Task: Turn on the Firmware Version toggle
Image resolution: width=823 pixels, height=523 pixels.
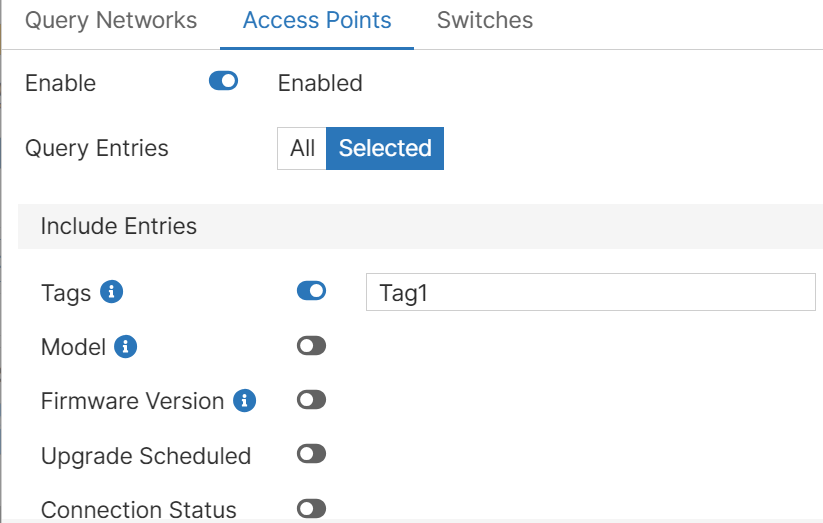Action: [x=311, y=400]
